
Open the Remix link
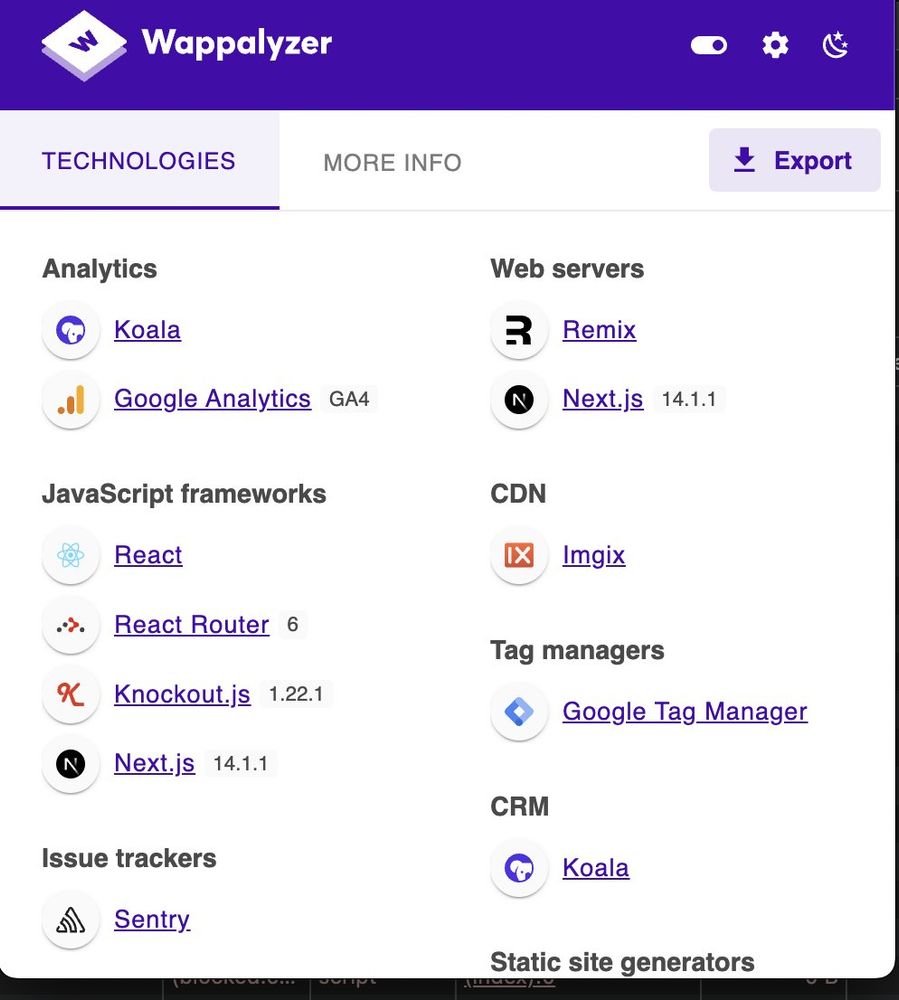599,330
